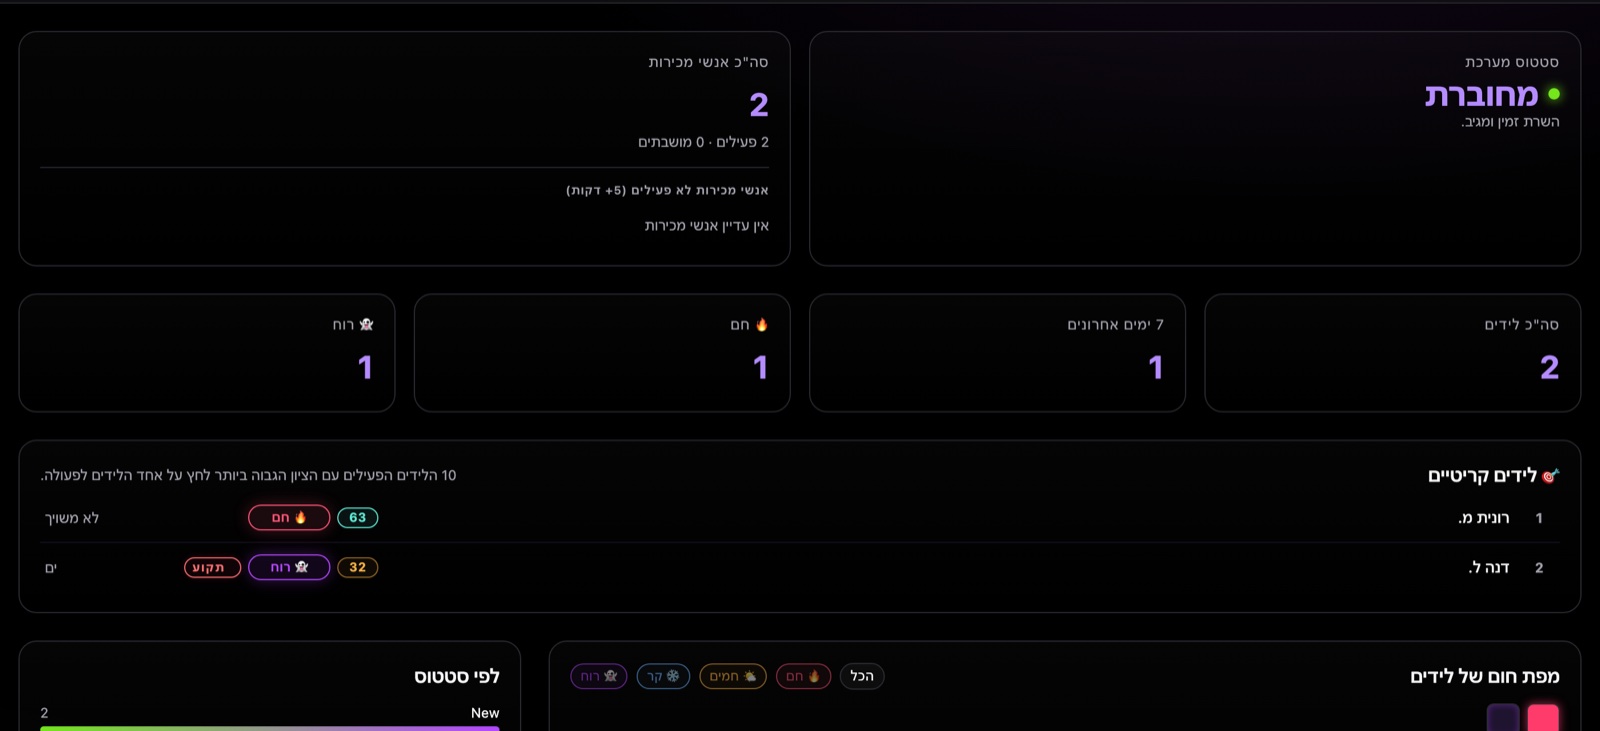Click the ghost icon in רוח card

[366, 324]
